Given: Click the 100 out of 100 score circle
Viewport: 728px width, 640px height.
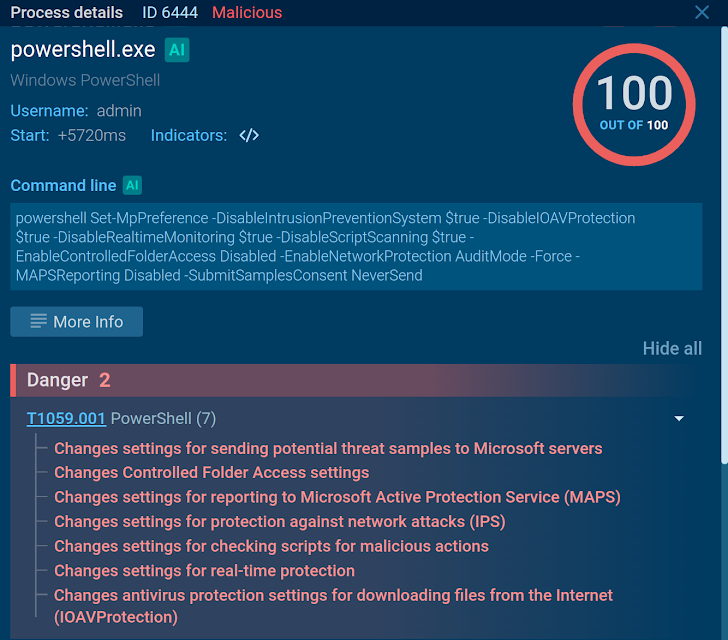Looking at the screenshot, I should (x=633, y=104).
